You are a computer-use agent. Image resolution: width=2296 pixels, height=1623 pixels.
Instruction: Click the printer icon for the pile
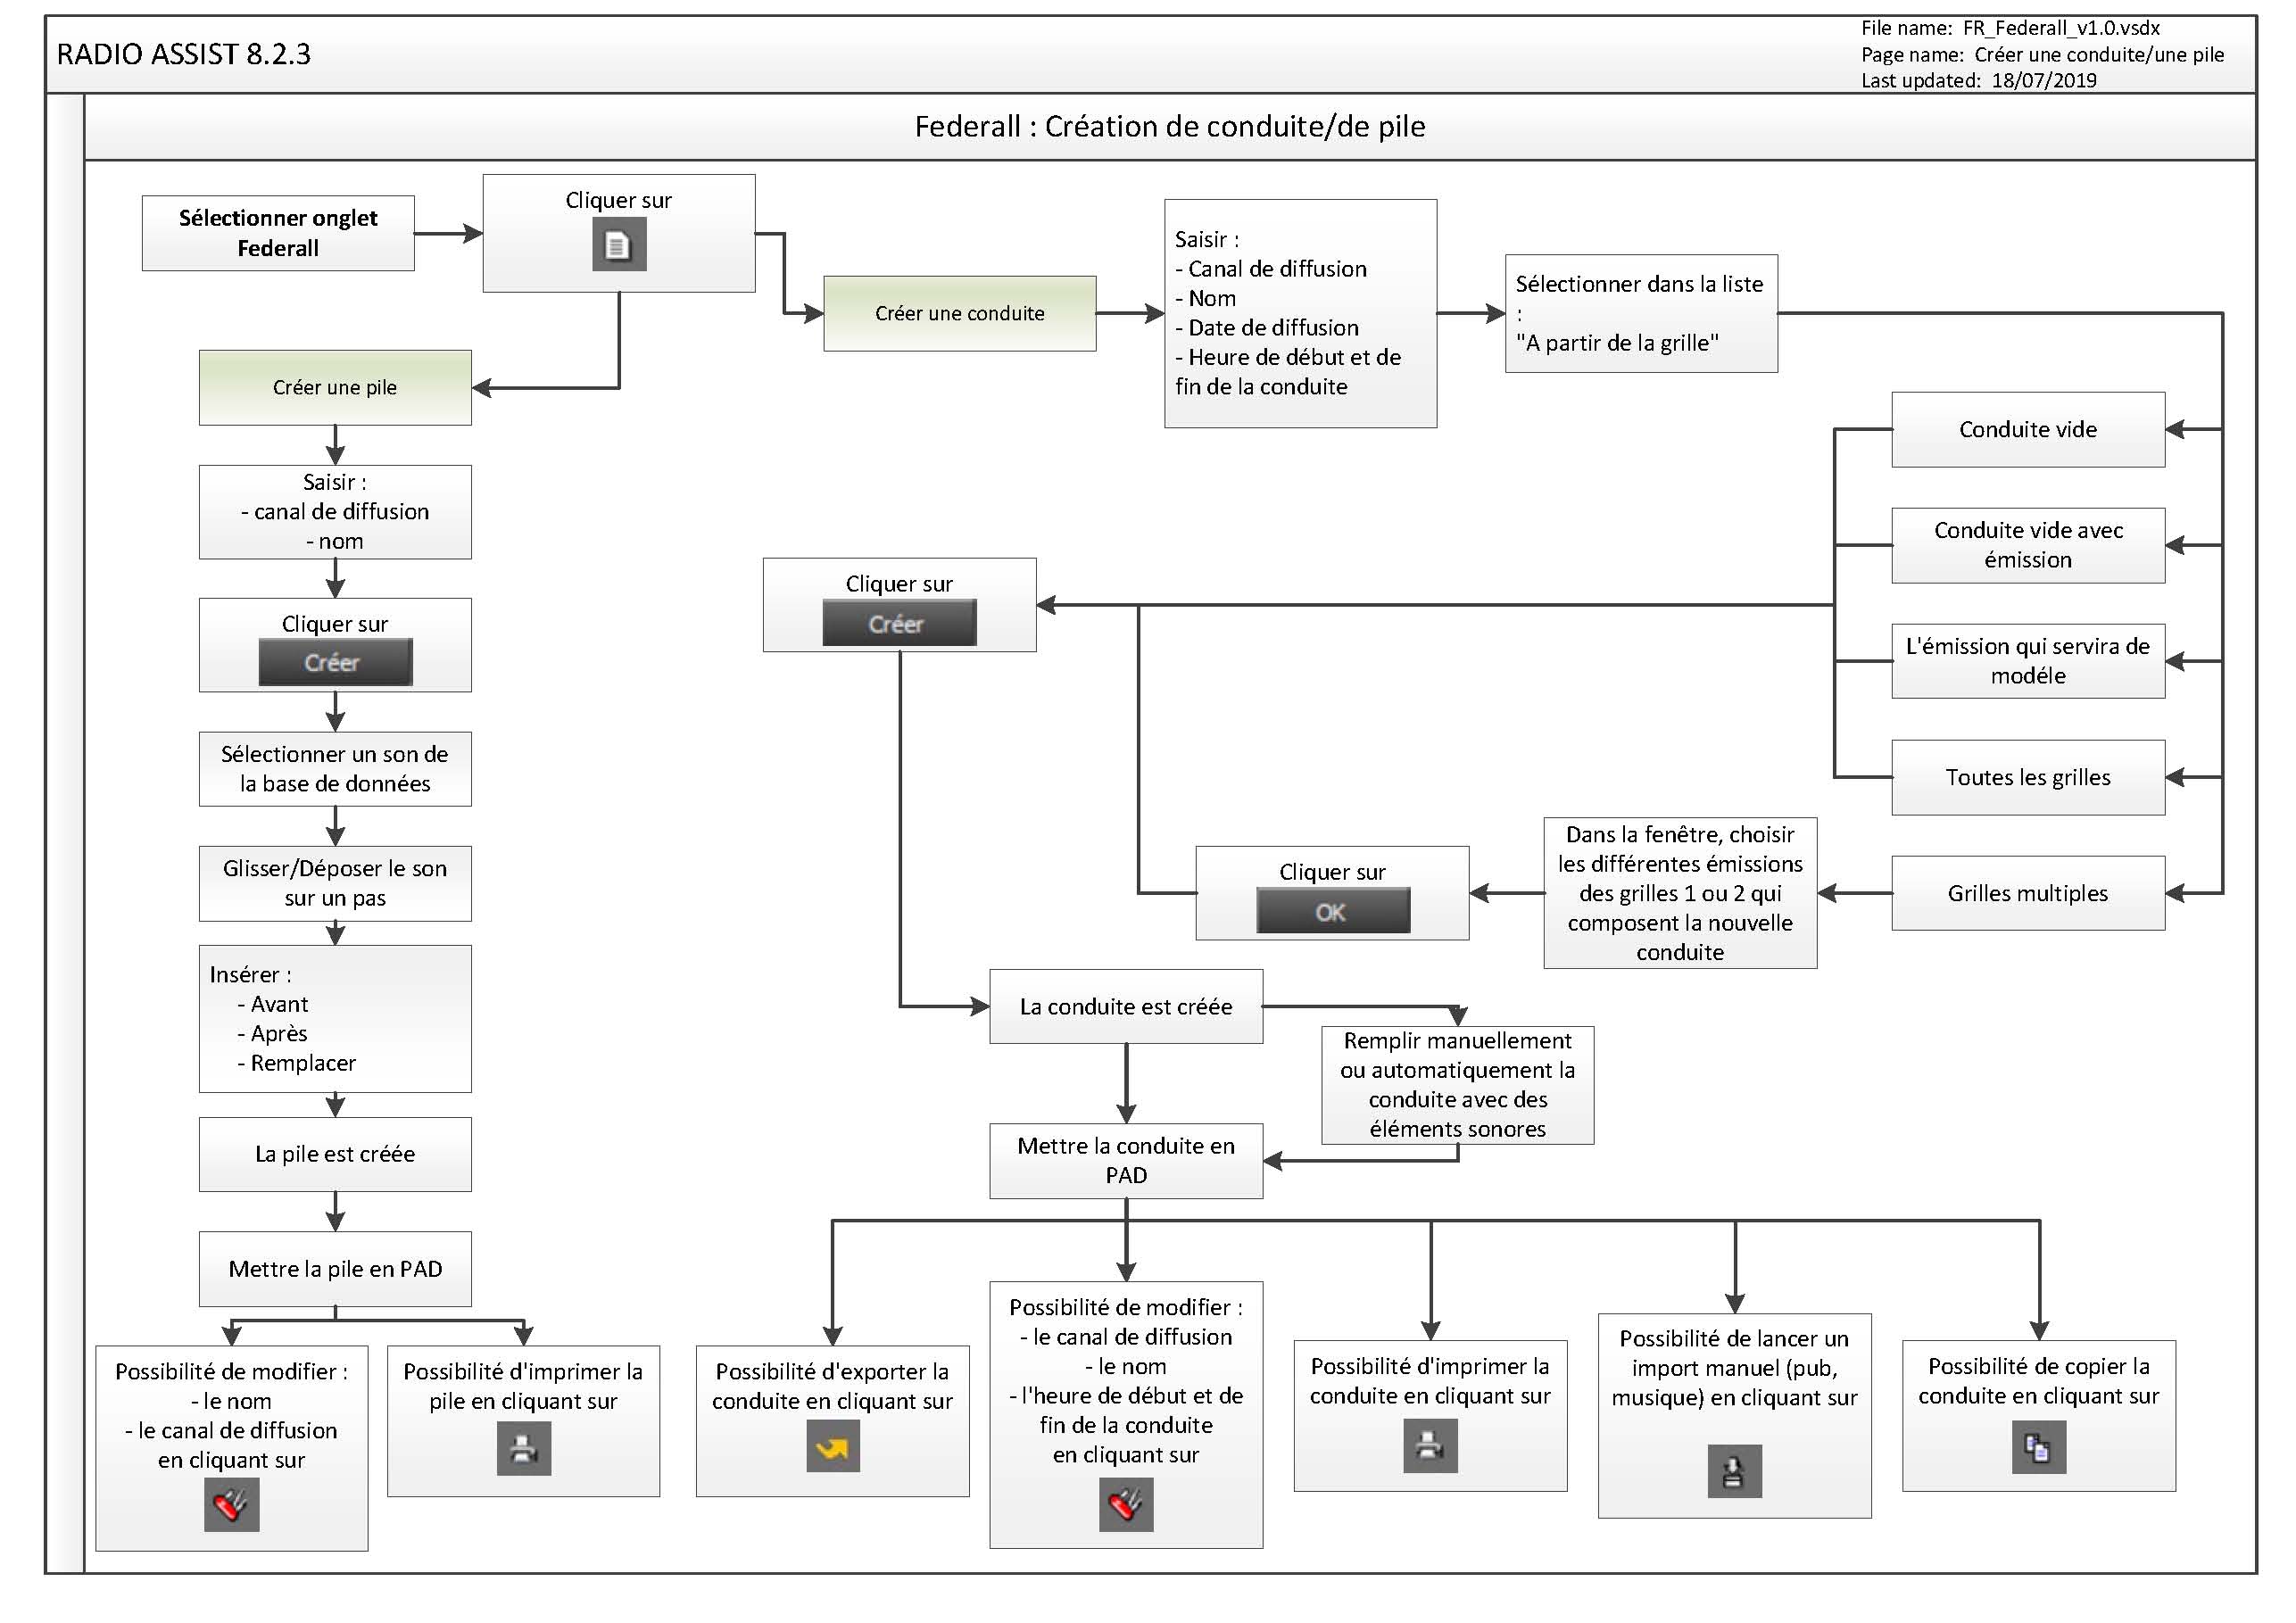tap(523, 1448)
